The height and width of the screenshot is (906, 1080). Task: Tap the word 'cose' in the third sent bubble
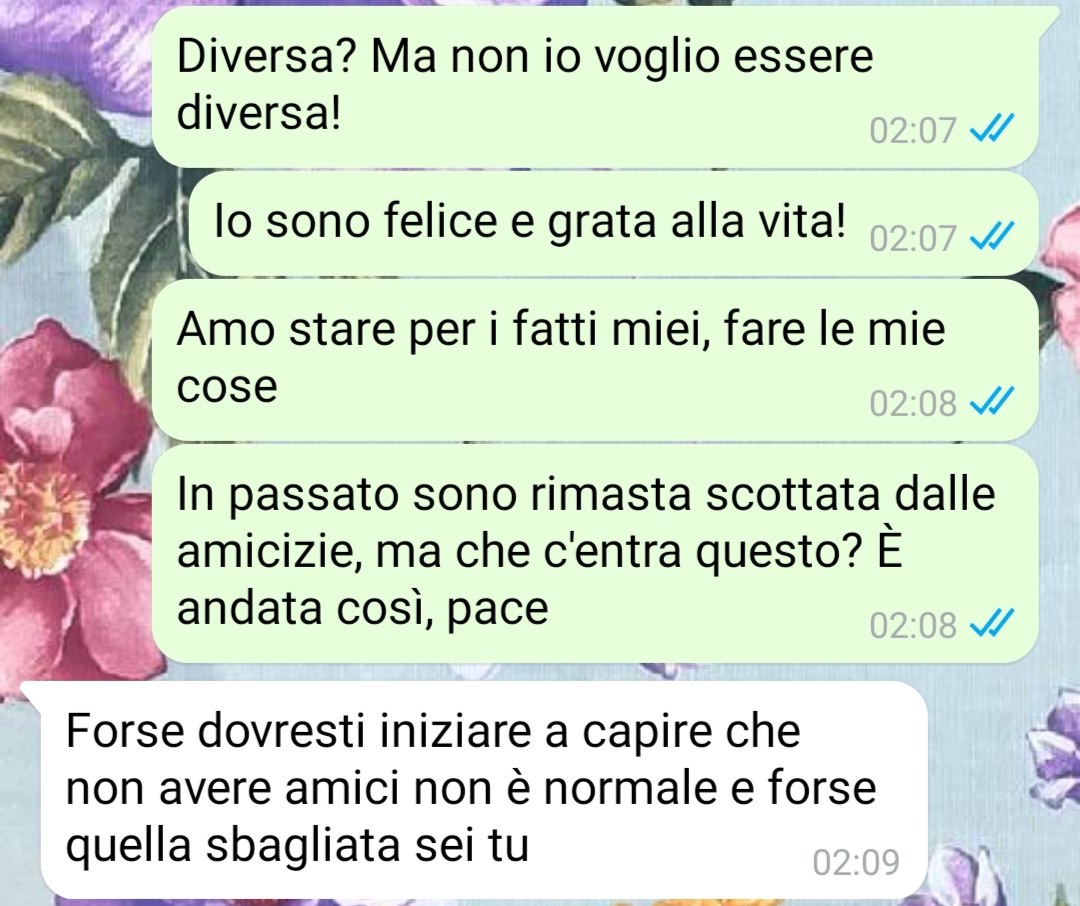tap(227, 387)
